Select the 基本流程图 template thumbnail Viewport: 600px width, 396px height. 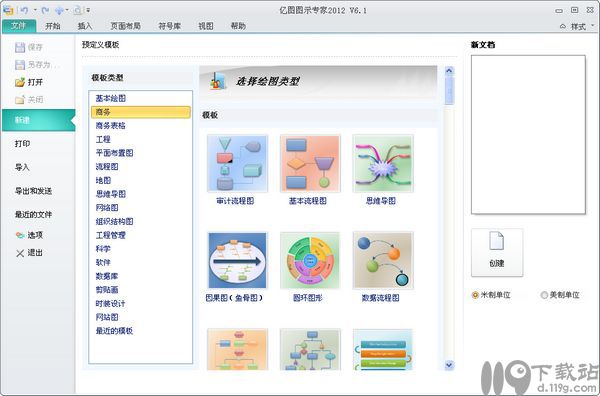(x=310, y=163)
